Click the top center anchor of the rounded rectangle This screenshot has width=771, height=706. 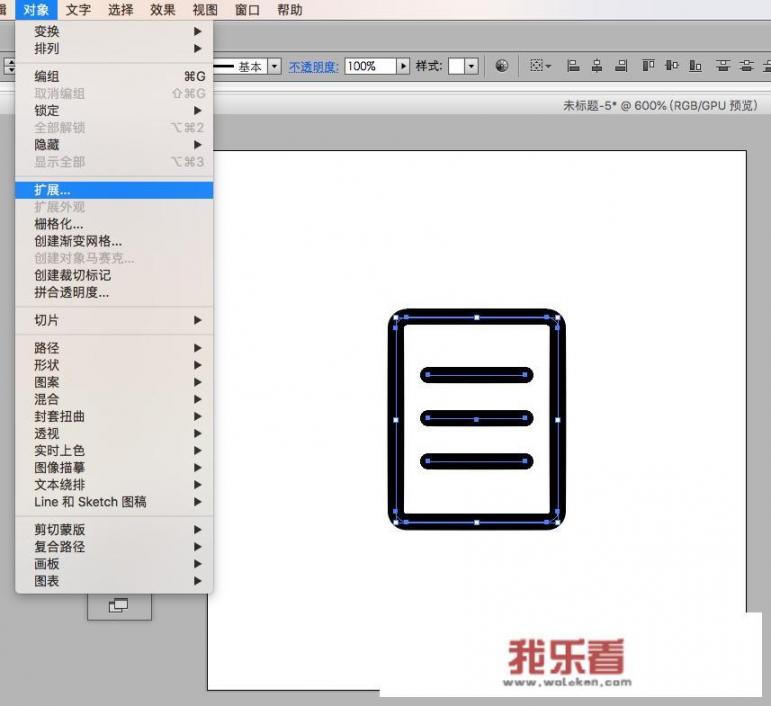476,318
